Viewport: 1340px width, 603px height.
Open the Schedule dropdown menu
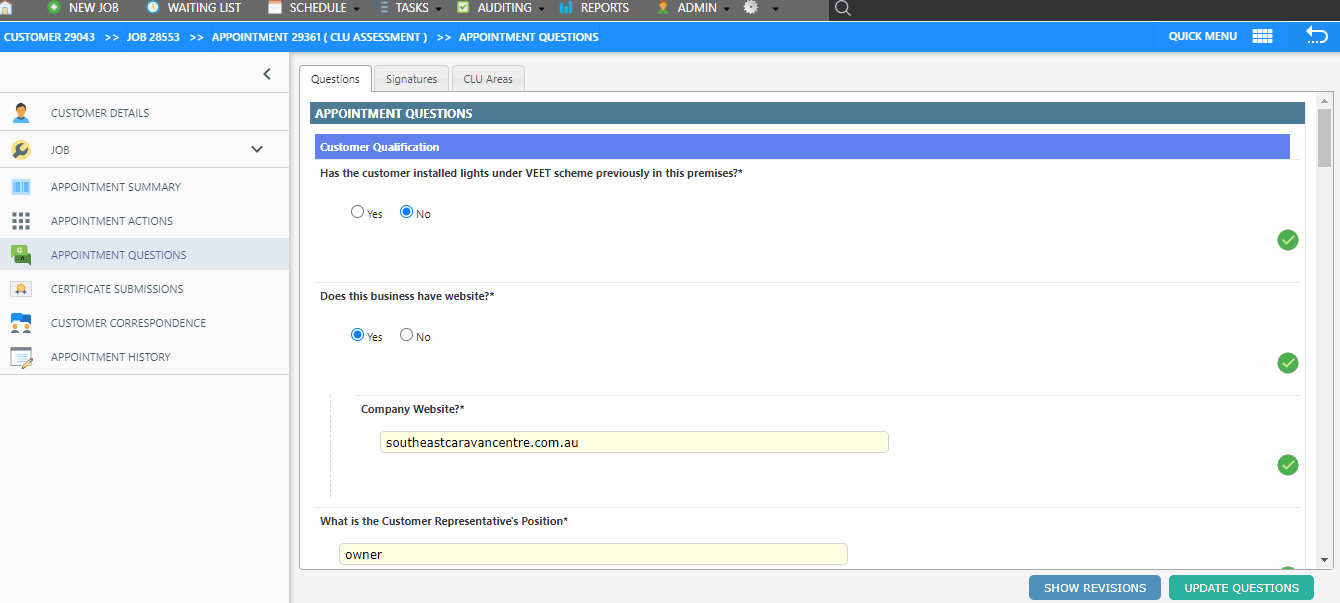pyautogui.click(x=317, y=8)
